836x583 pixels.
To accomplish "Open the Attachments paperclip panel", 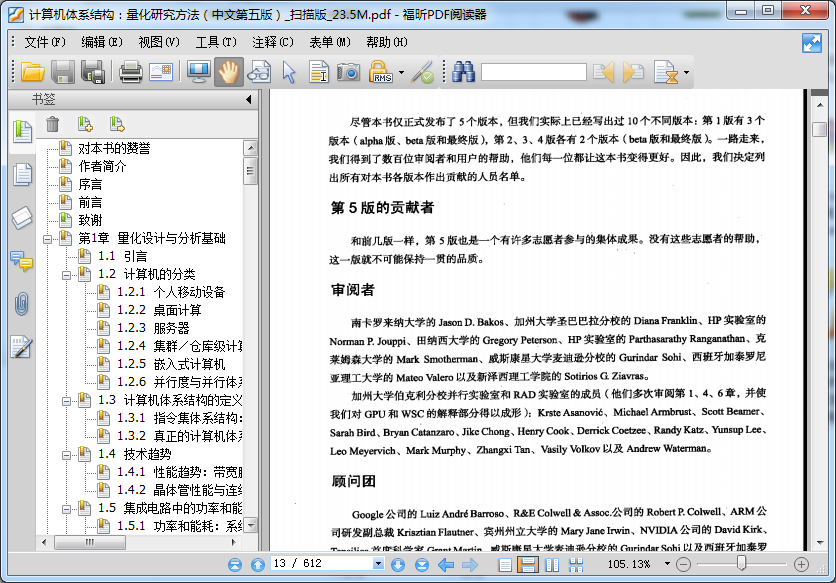I will [21, 304].
